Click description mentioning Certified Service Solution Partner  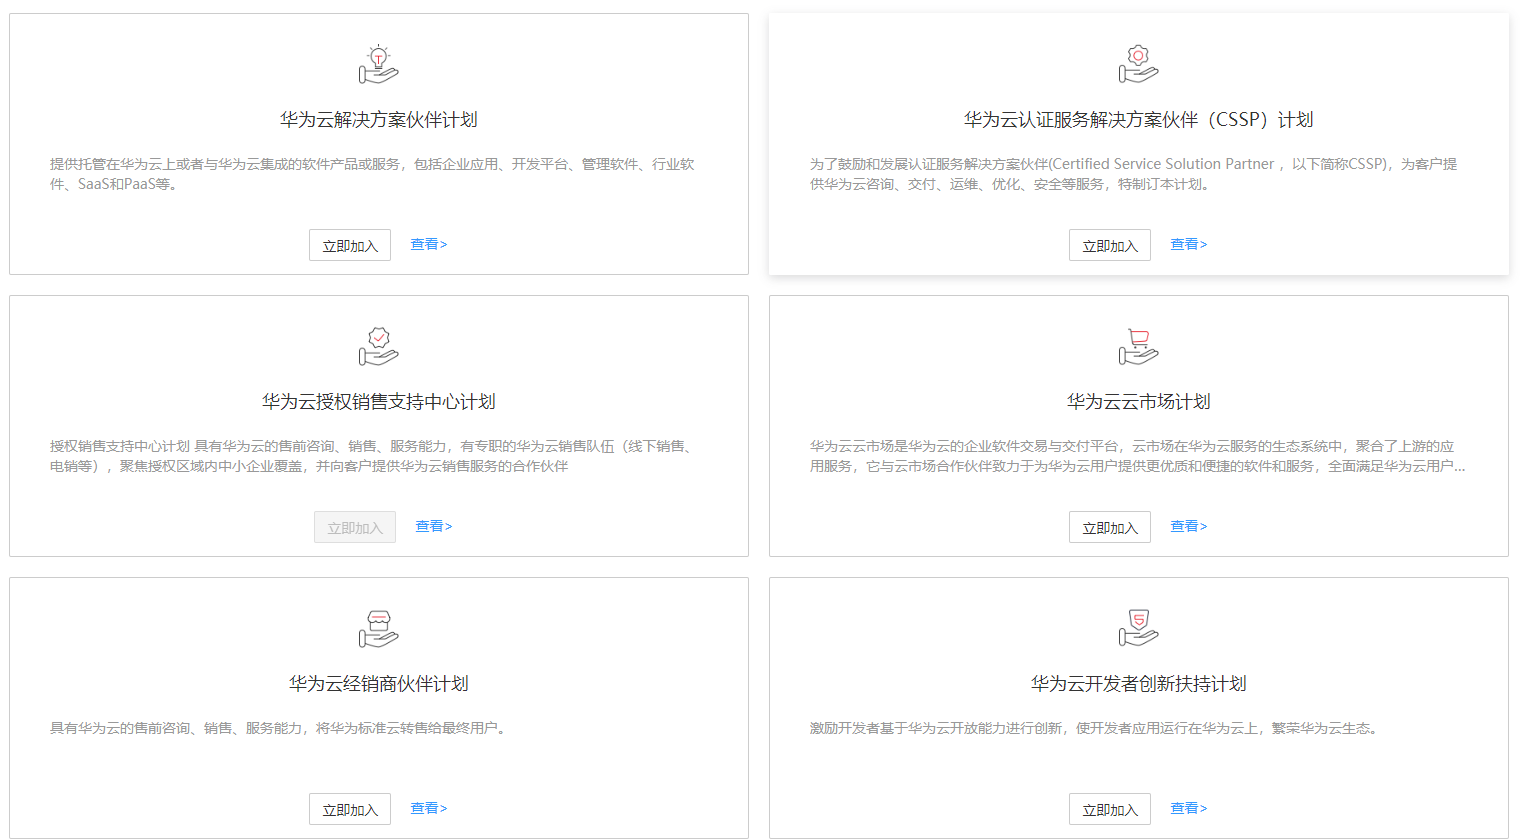(x=1133, y=174)
